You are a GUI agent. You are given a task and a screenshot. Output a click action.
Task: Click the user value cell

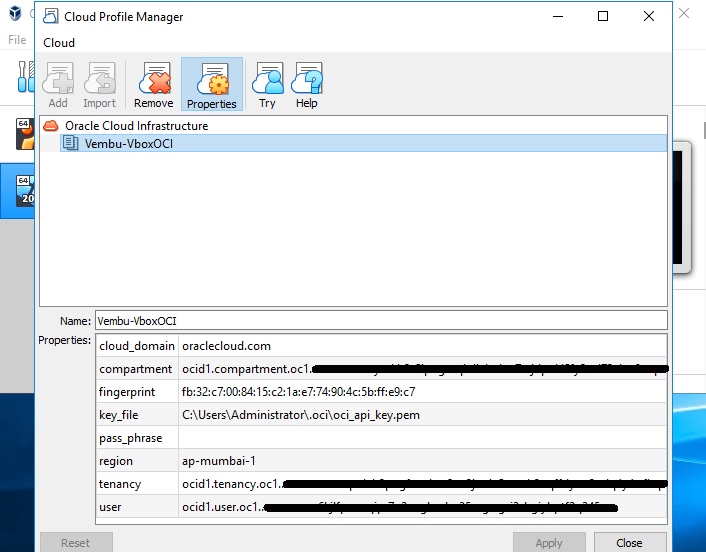tap(422, 507)
